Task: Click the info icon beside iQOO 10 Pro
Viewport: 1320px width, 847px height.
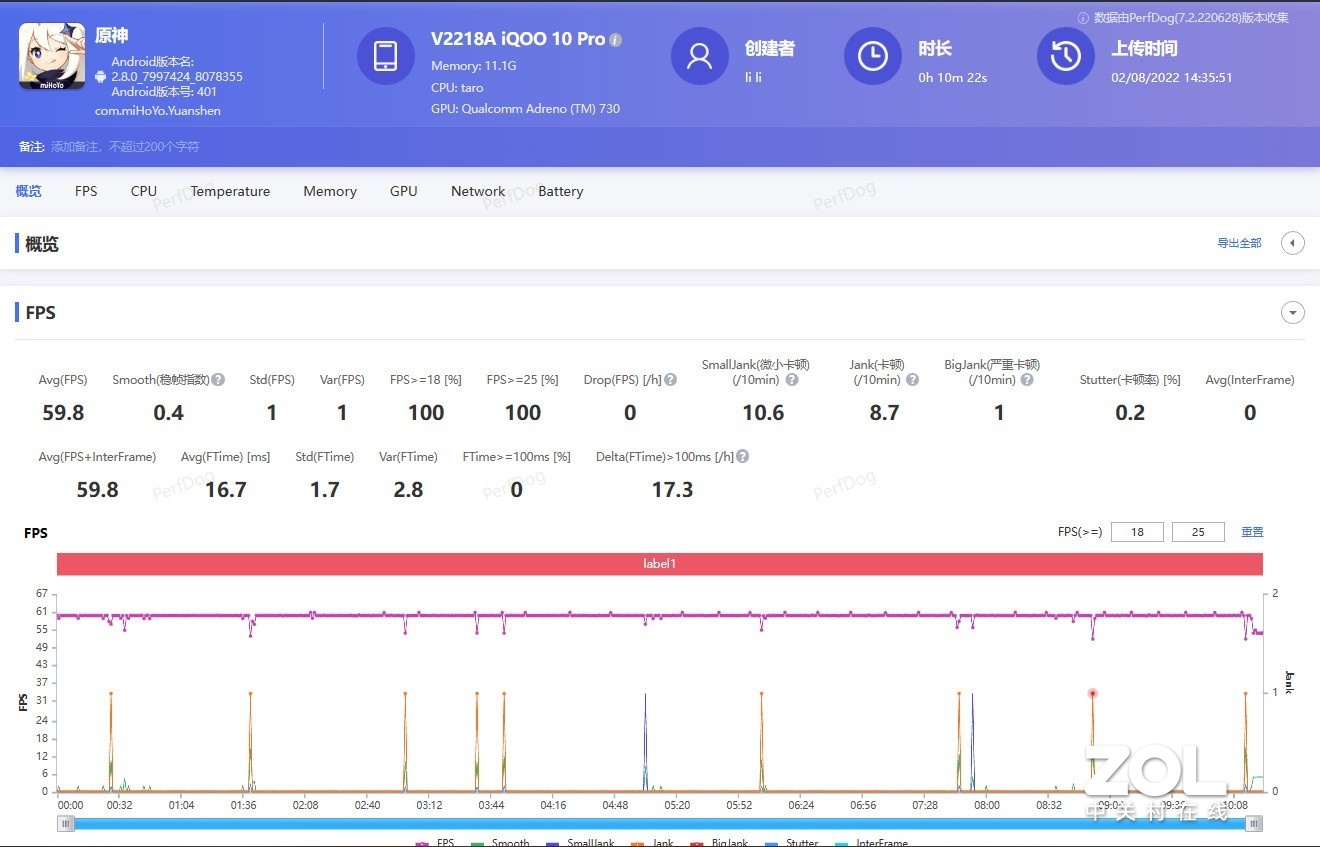Action: pyautogui.click(x=616, y=40)
